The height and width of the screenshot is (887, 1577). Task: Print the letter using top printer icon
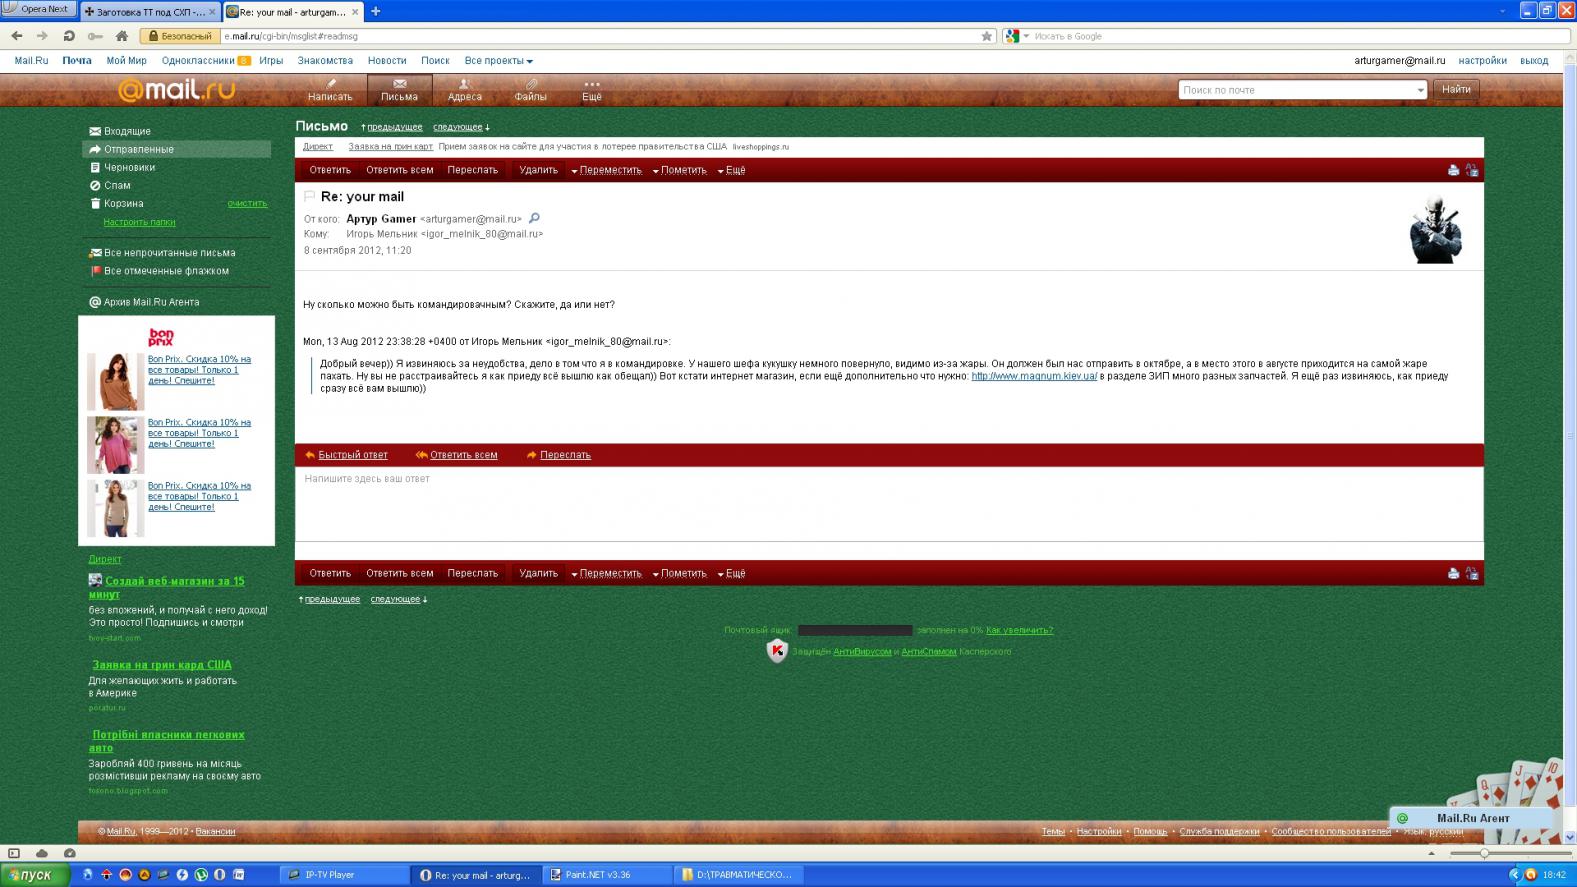[1453, 170]
